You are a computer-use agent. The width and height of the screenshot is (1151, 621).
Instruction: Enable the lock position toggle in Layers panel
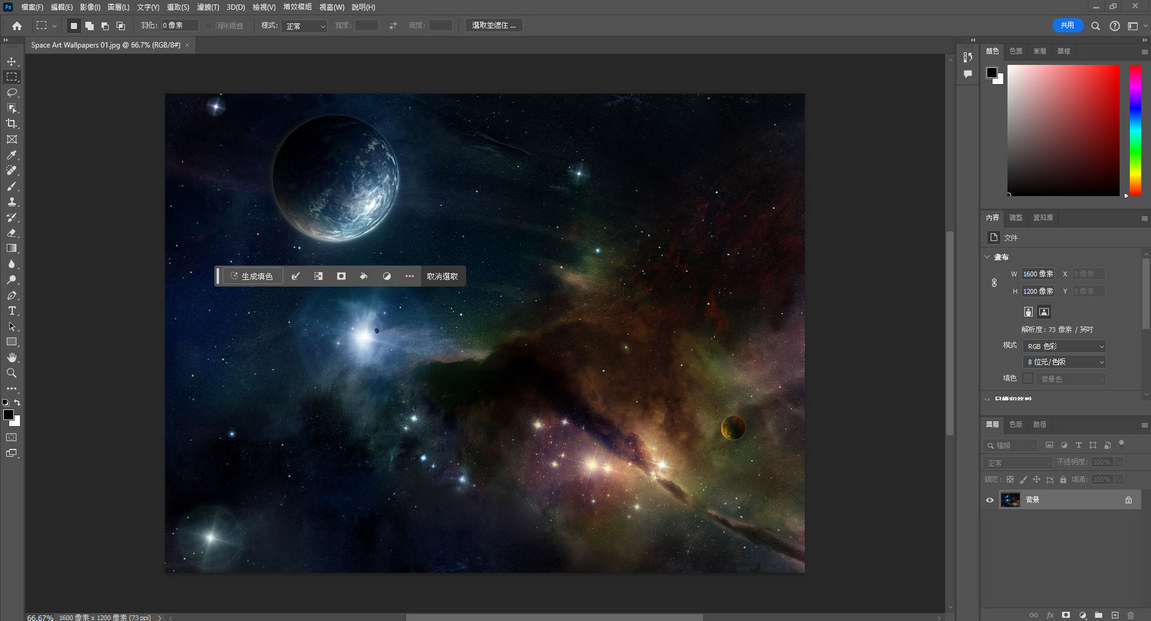point(1037,479)
